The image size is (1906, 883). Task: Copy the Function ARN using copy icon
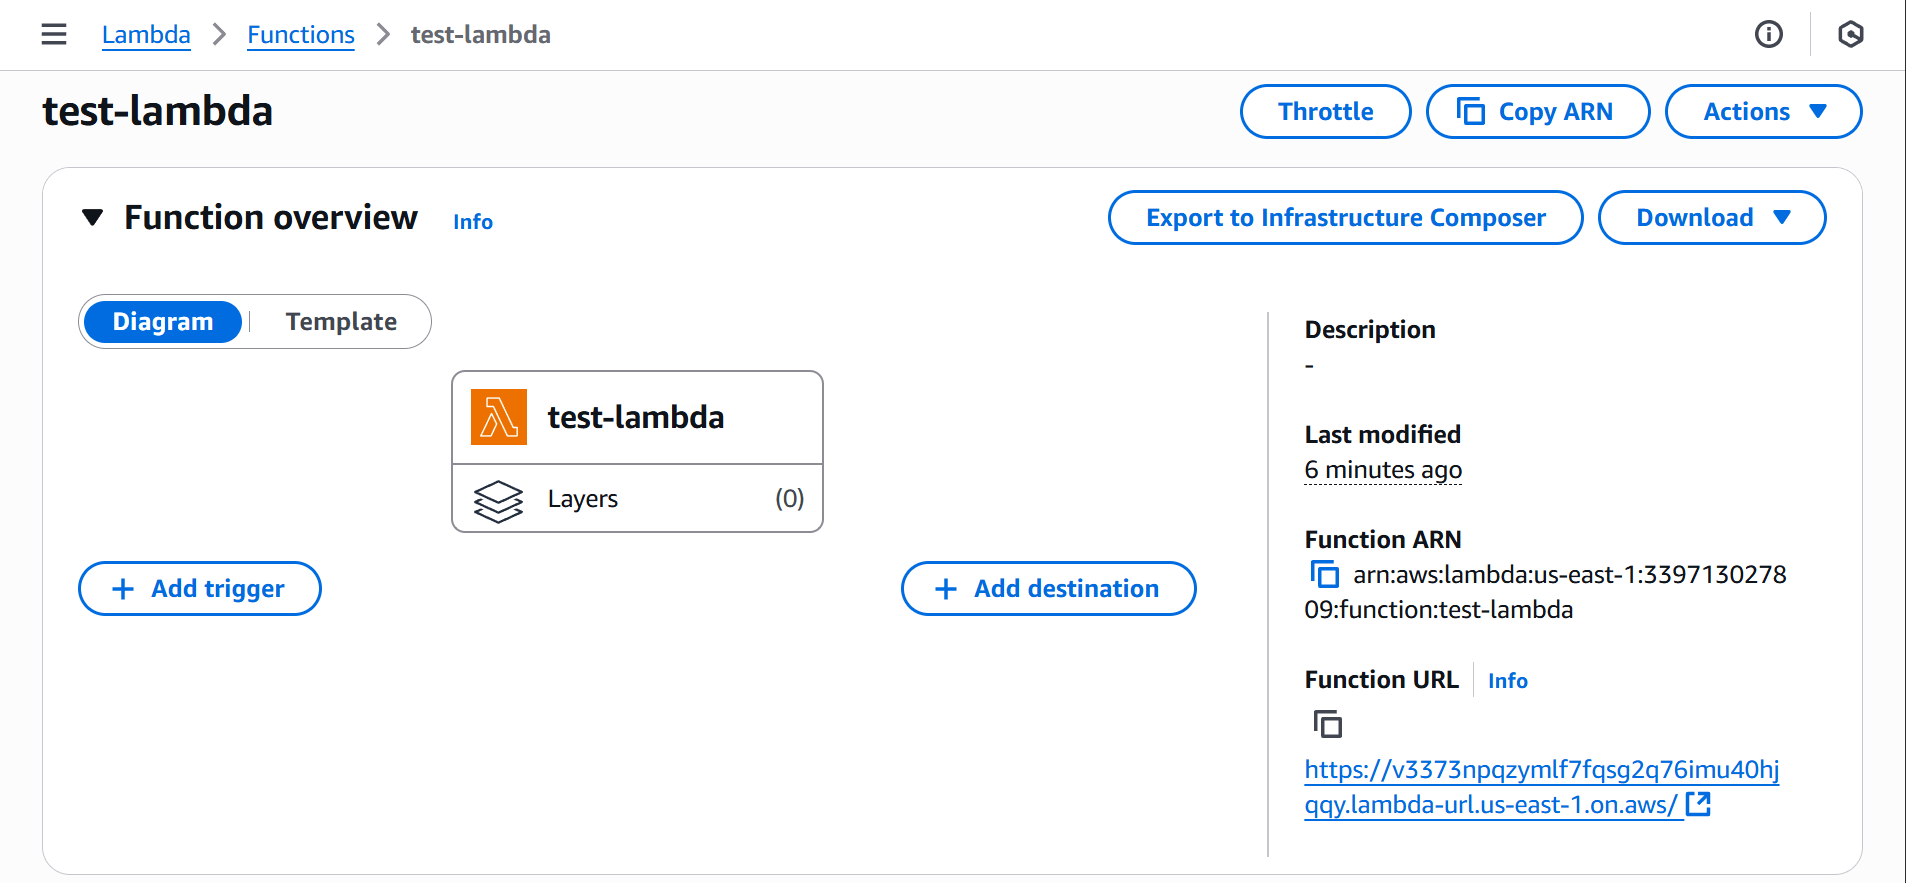(x=1324, y=575)
